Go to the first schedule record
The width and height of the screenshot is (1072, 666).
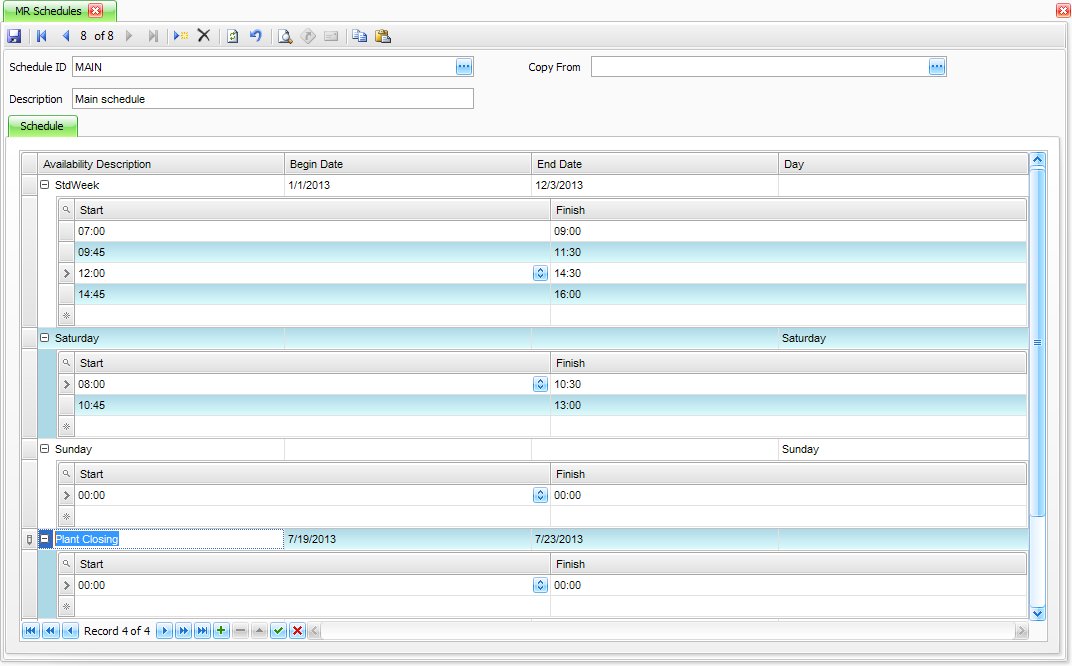[42, 36]
